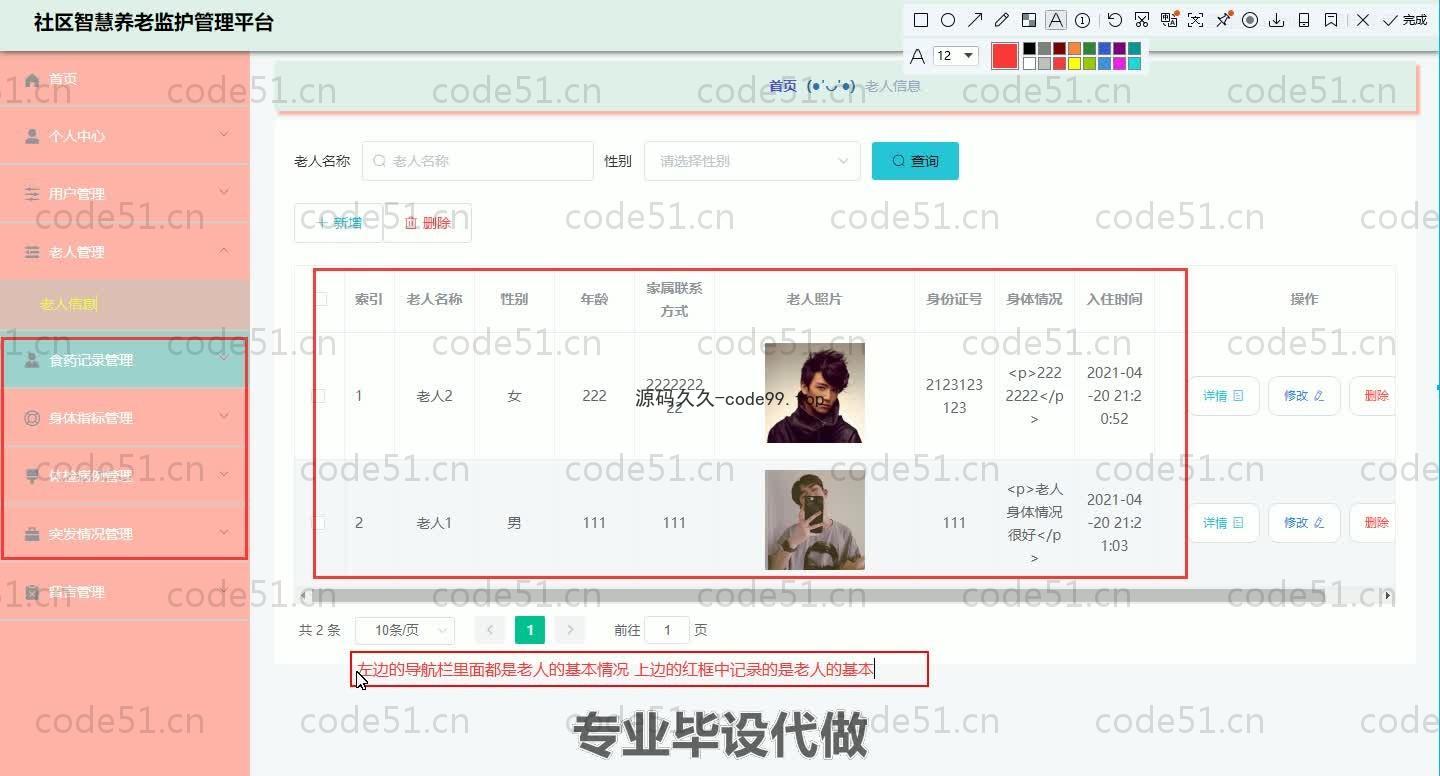Undo the last annotation

[1114, 20]
